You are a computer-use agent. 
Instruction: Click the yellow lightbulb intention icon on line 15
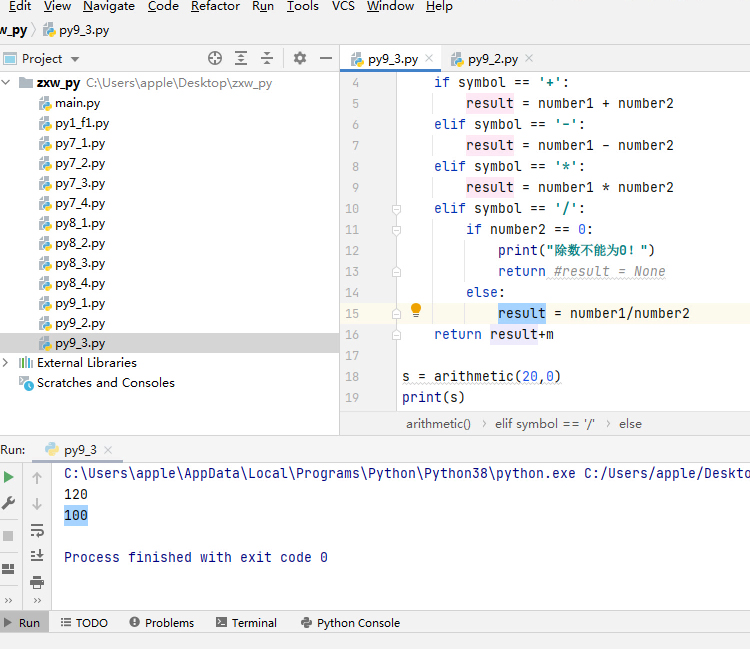[416, 310]
